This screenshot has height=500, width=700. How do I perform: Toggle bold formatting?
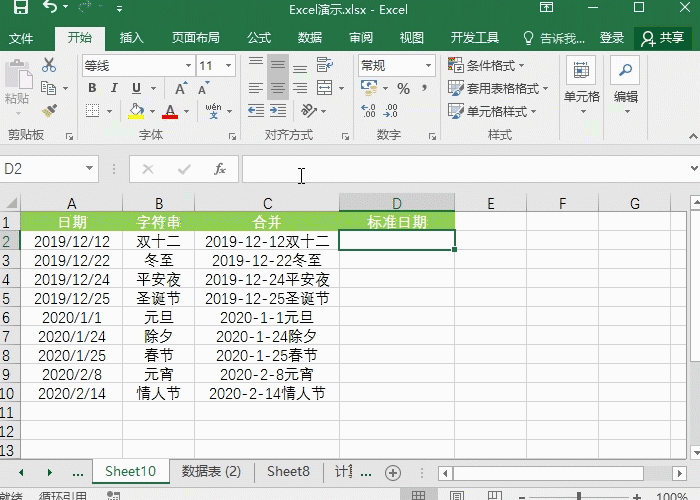click(91, 88)
